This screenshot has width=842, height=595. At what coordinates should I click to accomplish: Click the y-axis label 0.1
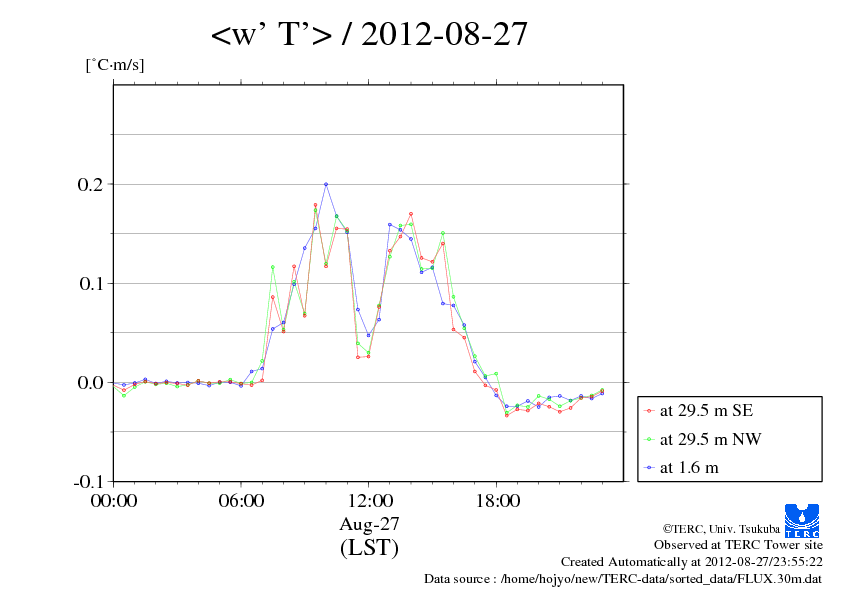(90, 284)
